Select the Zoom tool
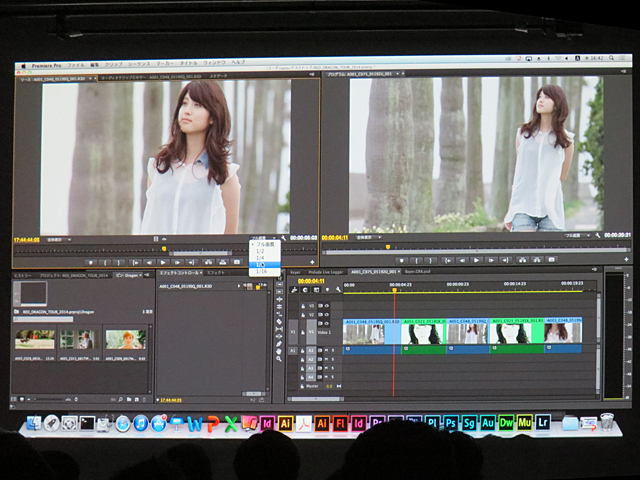 (279, 359)
